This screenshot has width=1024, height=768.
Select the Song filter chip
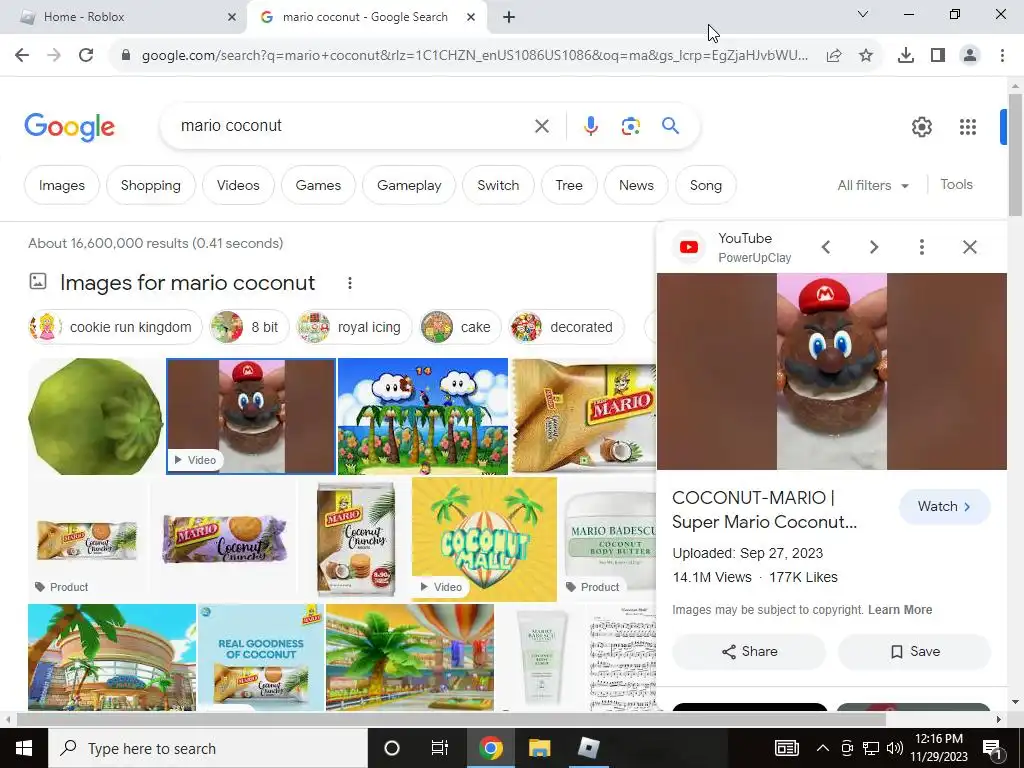tap(705, 185)
